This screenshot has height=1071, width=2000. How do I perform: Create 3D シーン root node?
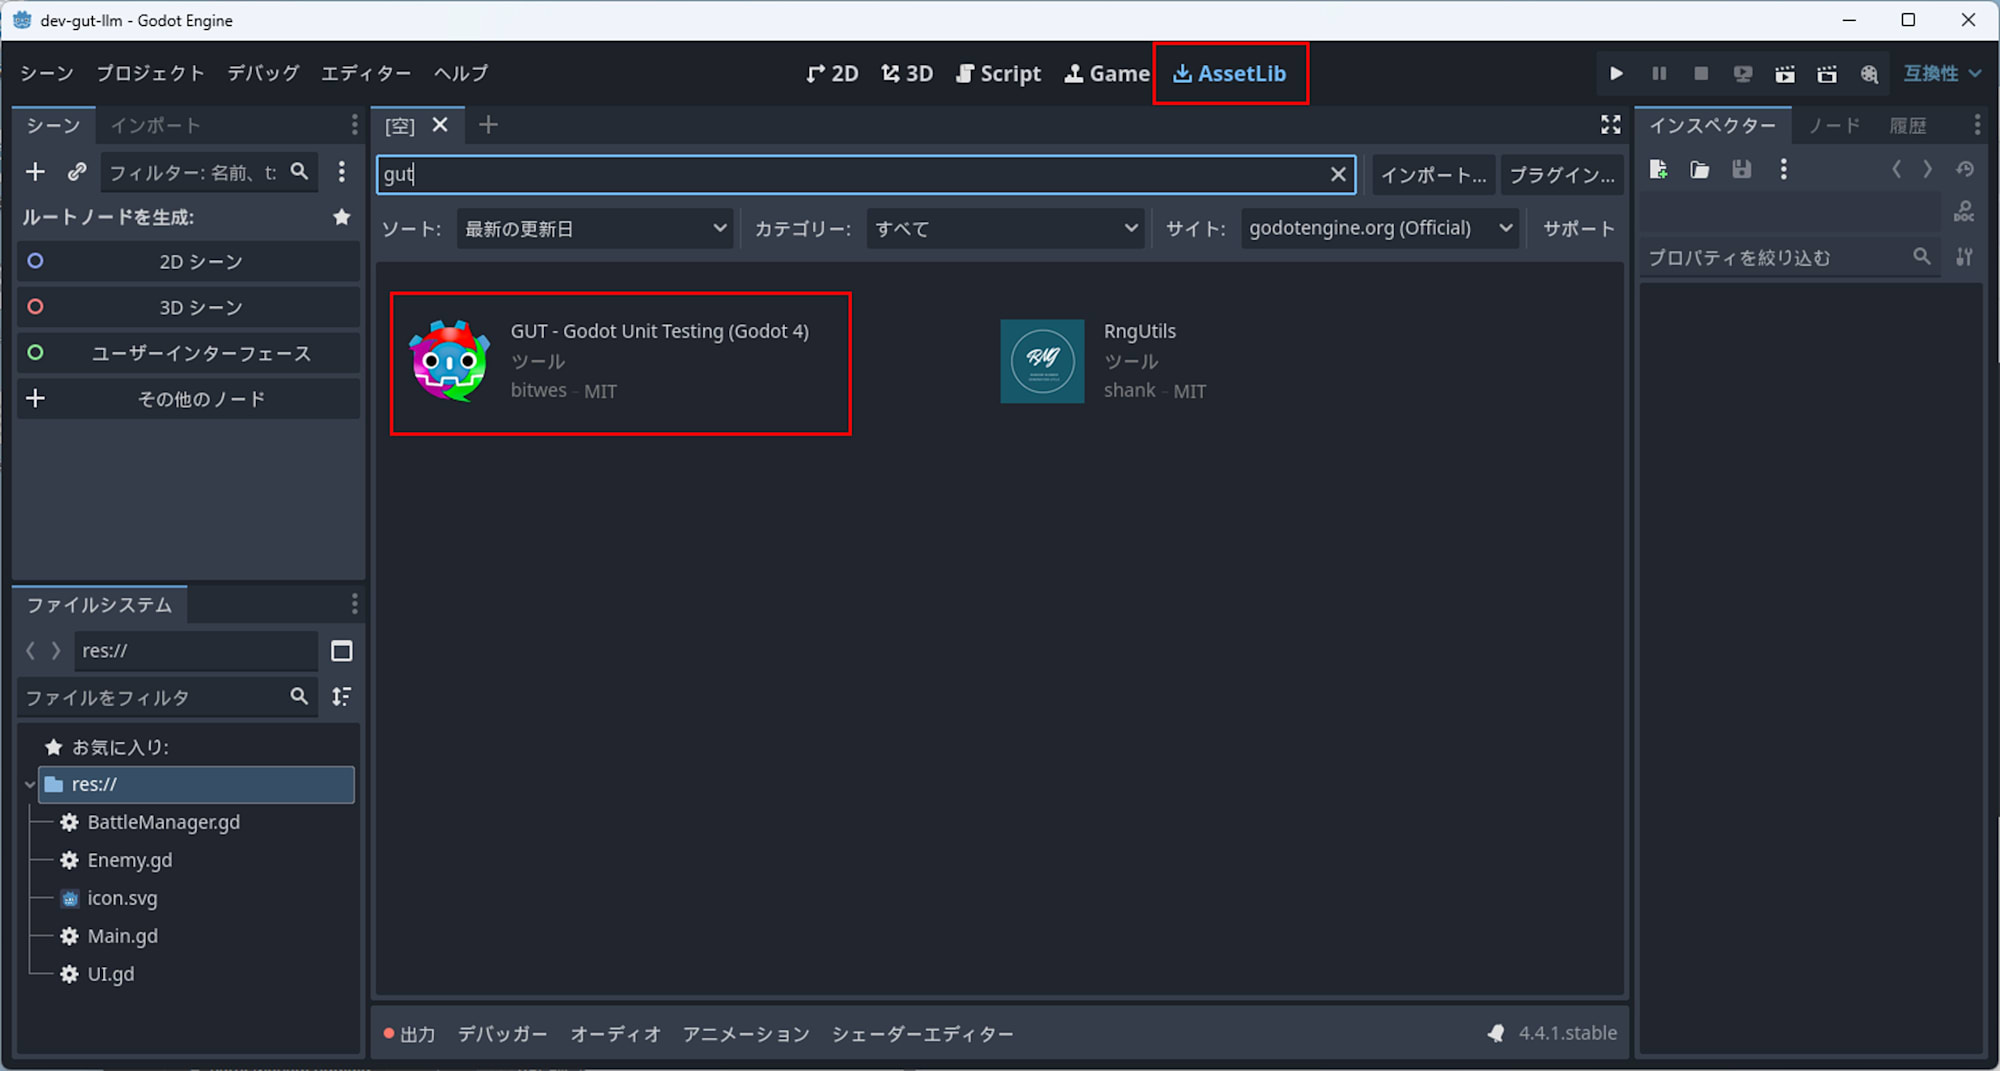(188, 307)
